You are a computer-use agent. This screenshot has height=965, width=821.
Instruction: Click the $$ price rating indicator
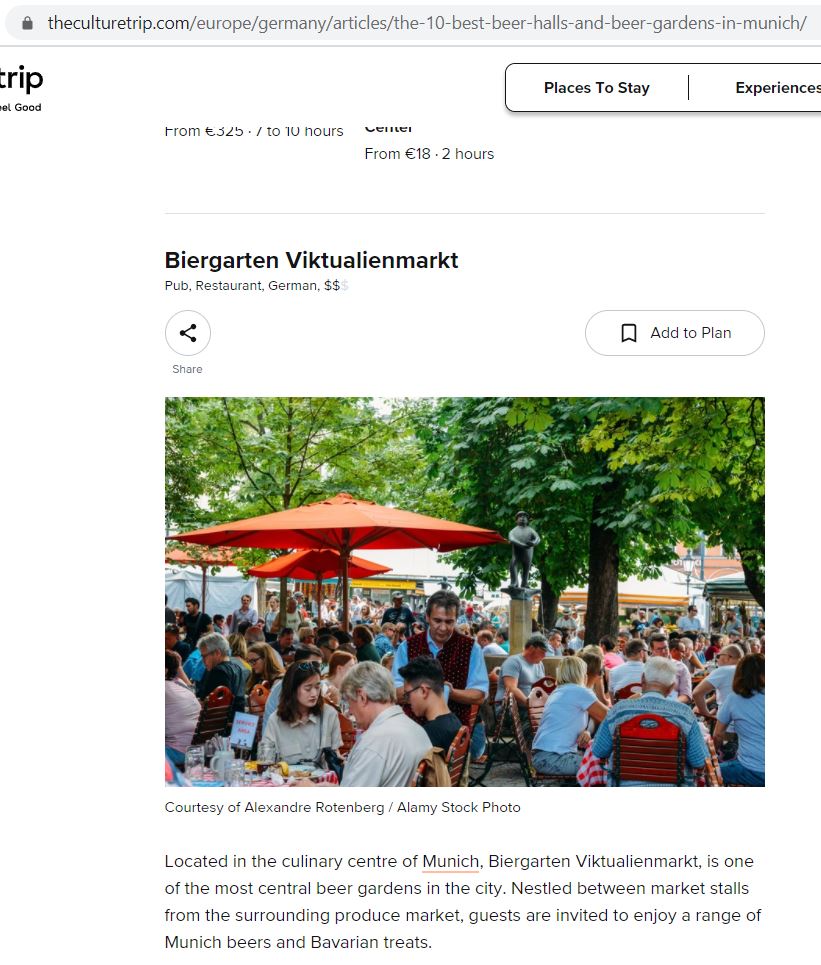coord(336,286)
